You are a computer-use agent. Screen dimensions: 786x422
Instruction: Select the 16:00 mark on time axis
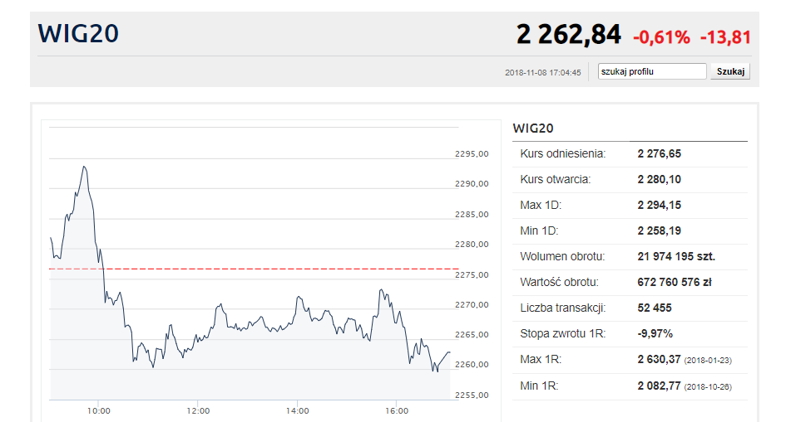coord(397,410)
